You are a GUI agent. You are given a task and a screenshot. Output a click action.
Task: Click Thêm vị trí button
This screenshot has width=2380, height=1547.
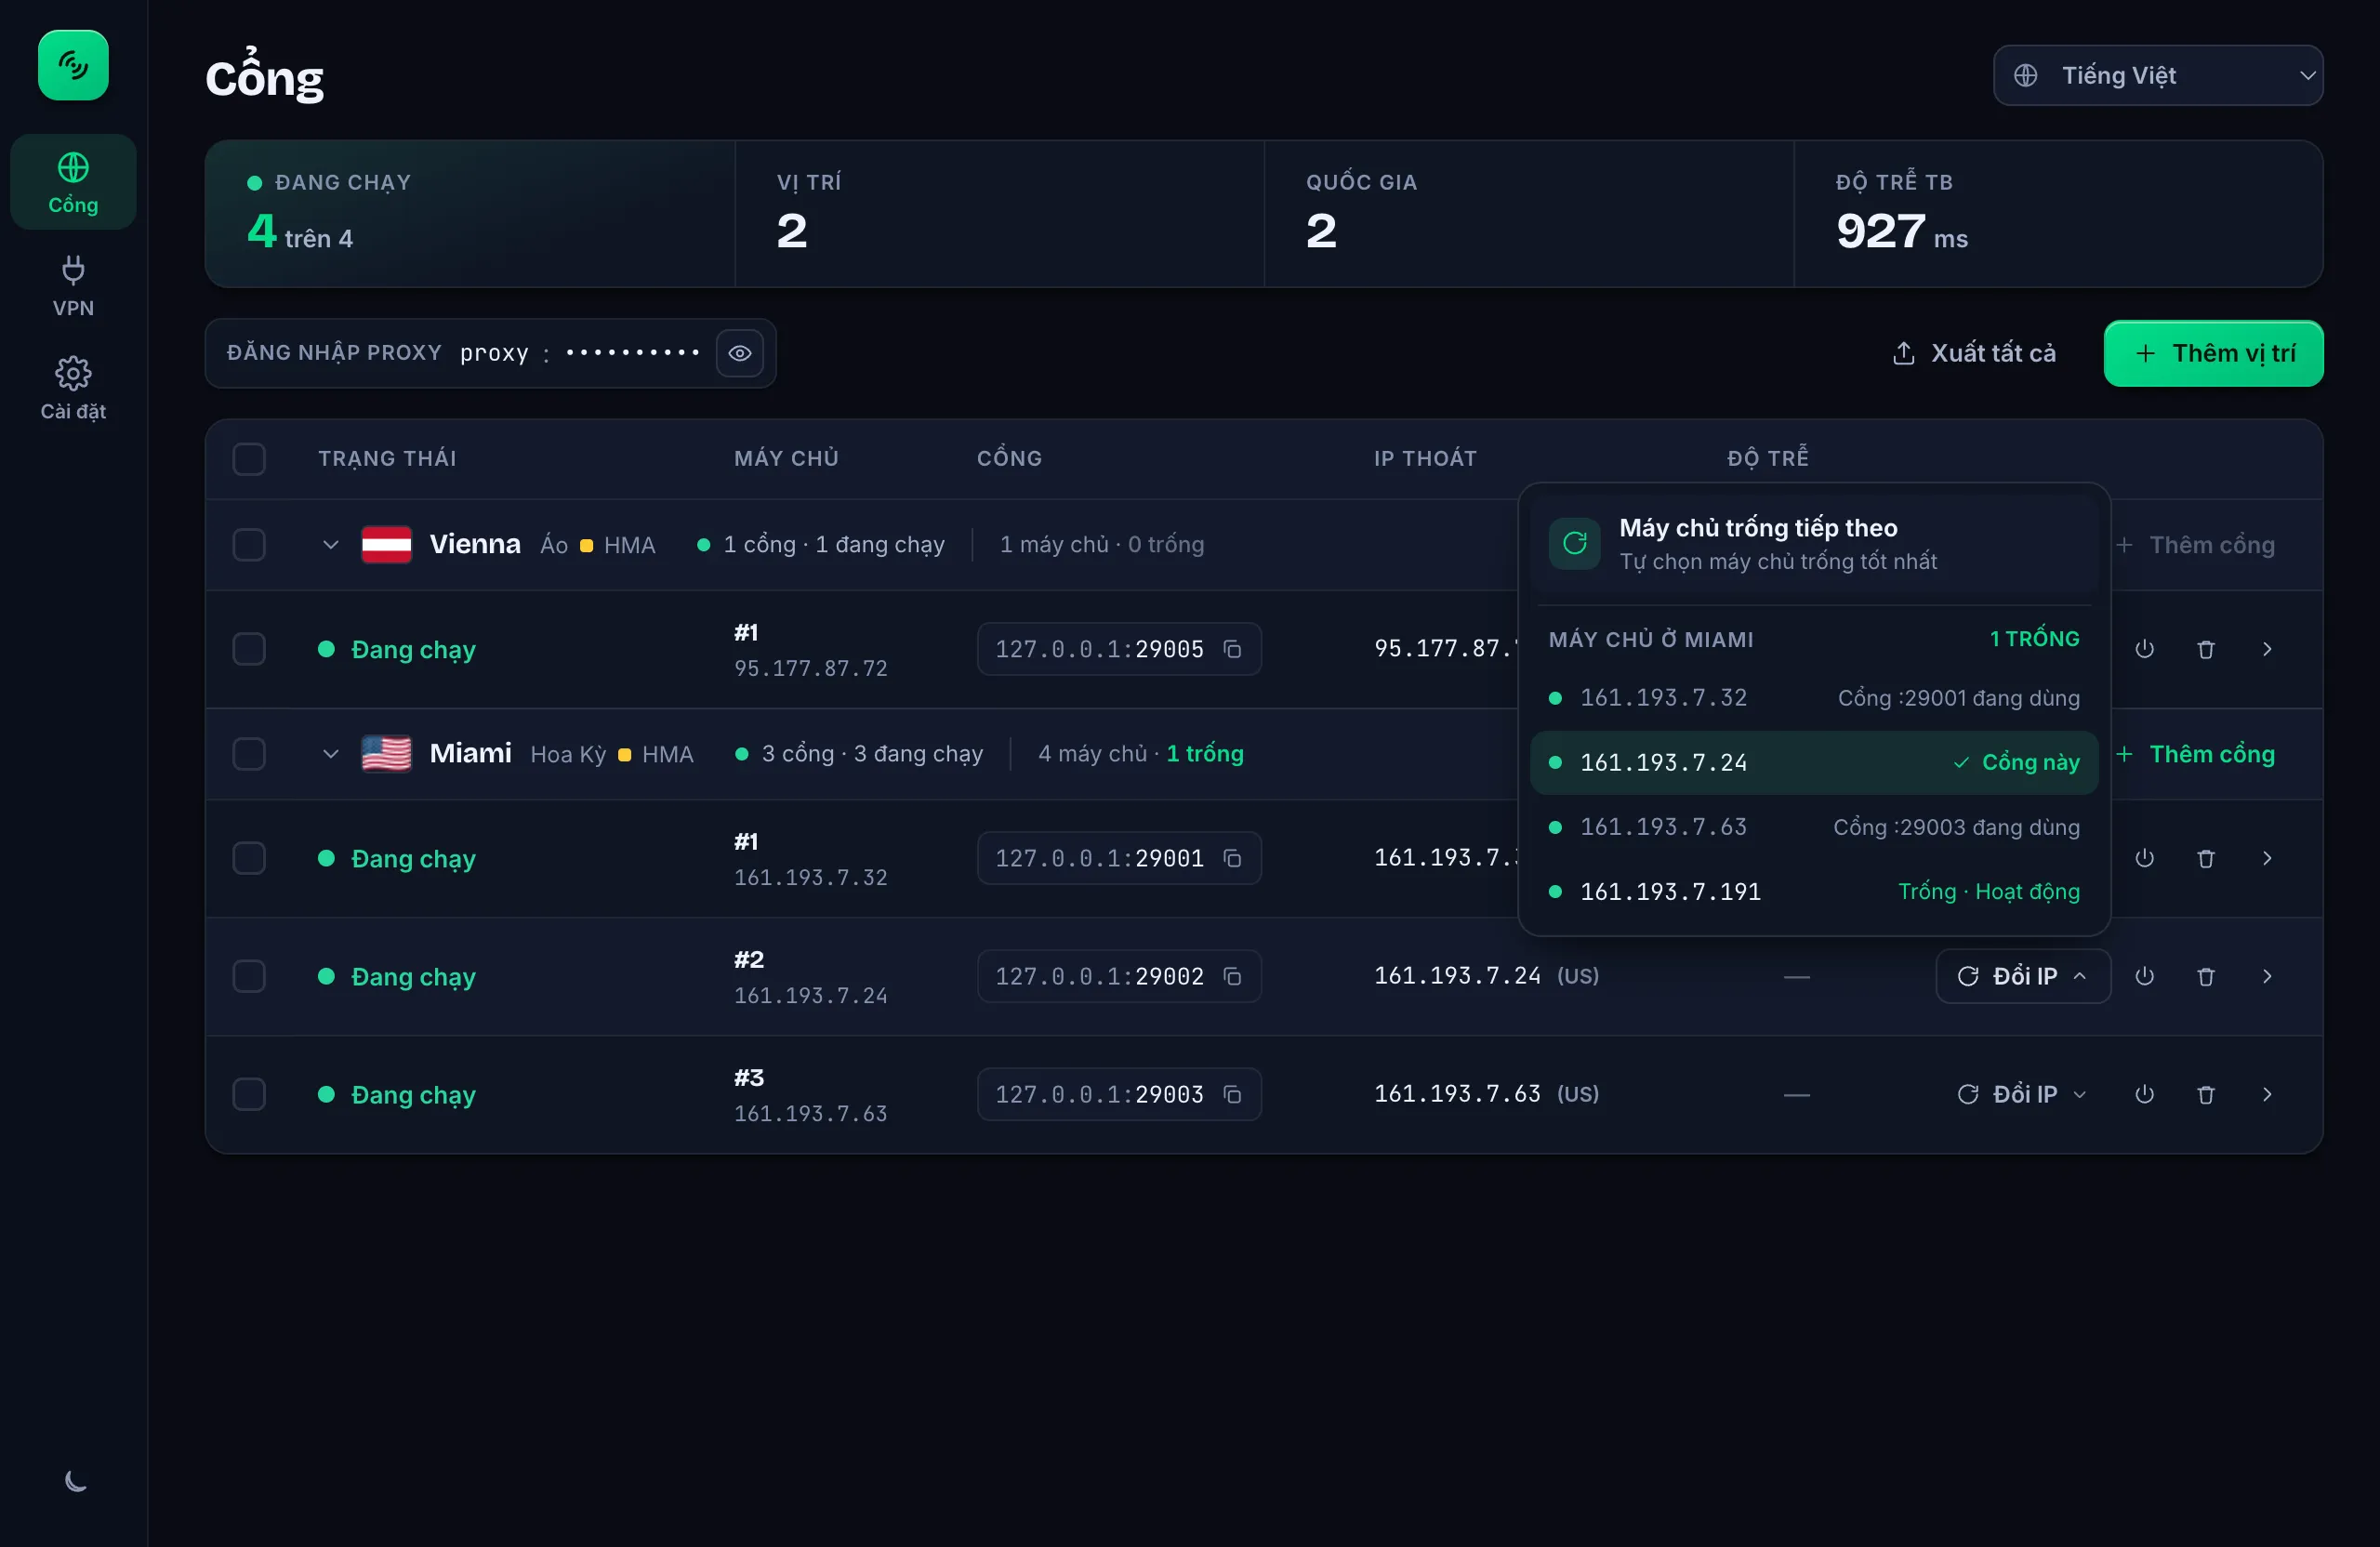(2213, 353)
